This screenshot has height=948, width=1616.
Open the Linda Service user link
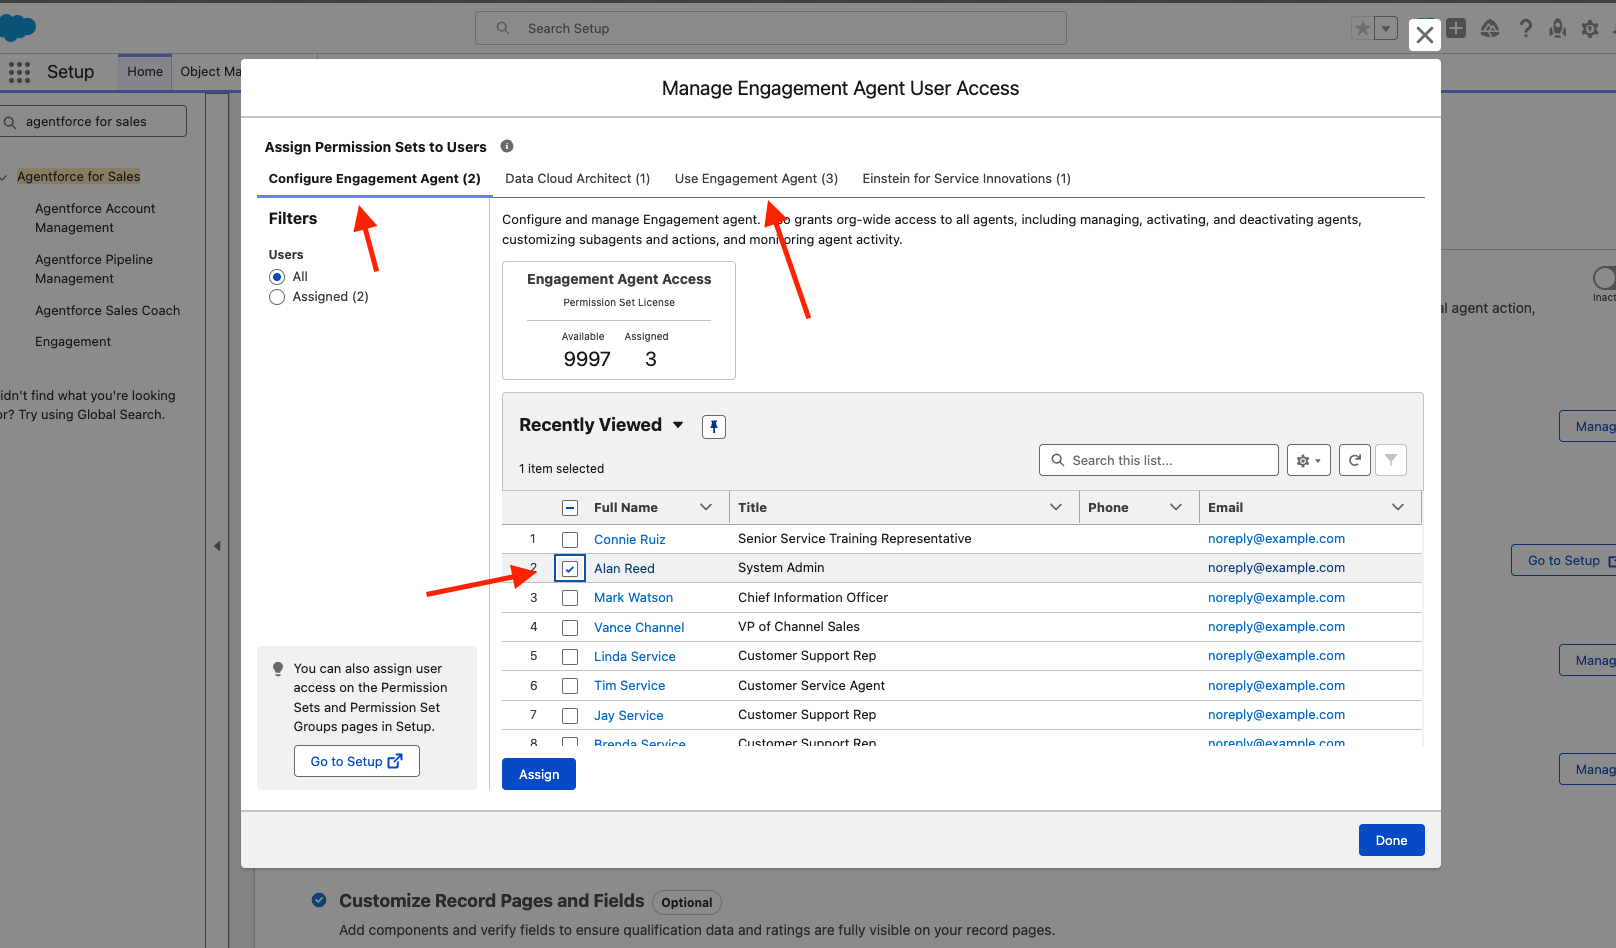point(635,657)
